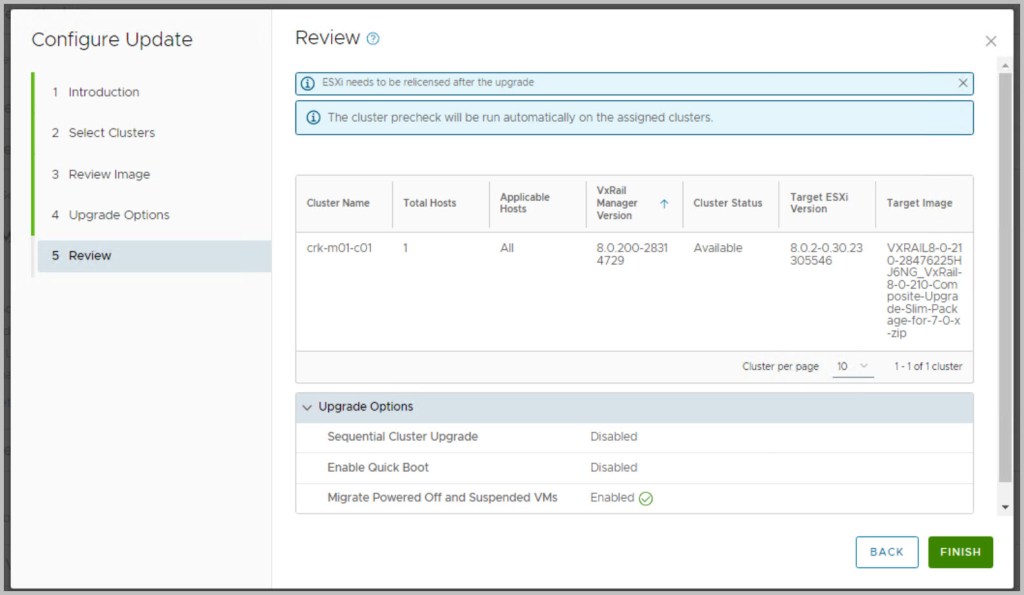The height and width of the screenshot is (595, 1024).
Task: Sort by Cluster Name column header
Action: 338,203
